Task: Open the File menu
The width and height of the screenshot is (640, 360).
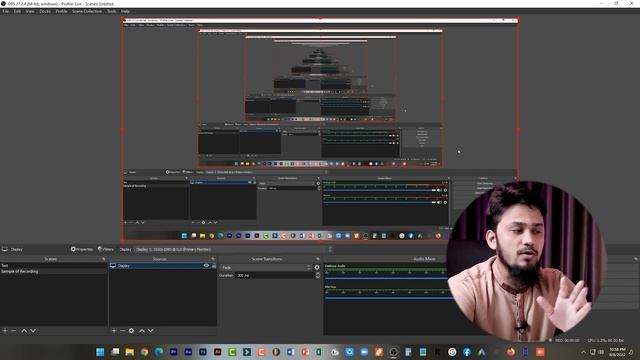Action: coord(5,11)
